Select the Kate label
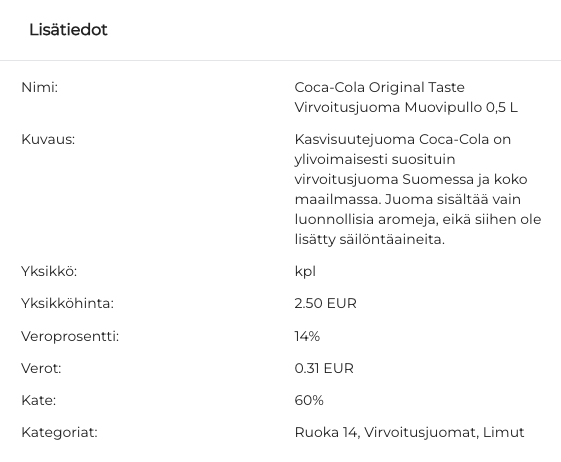Screen dimensions: 561x462 [x=39, y=400]
